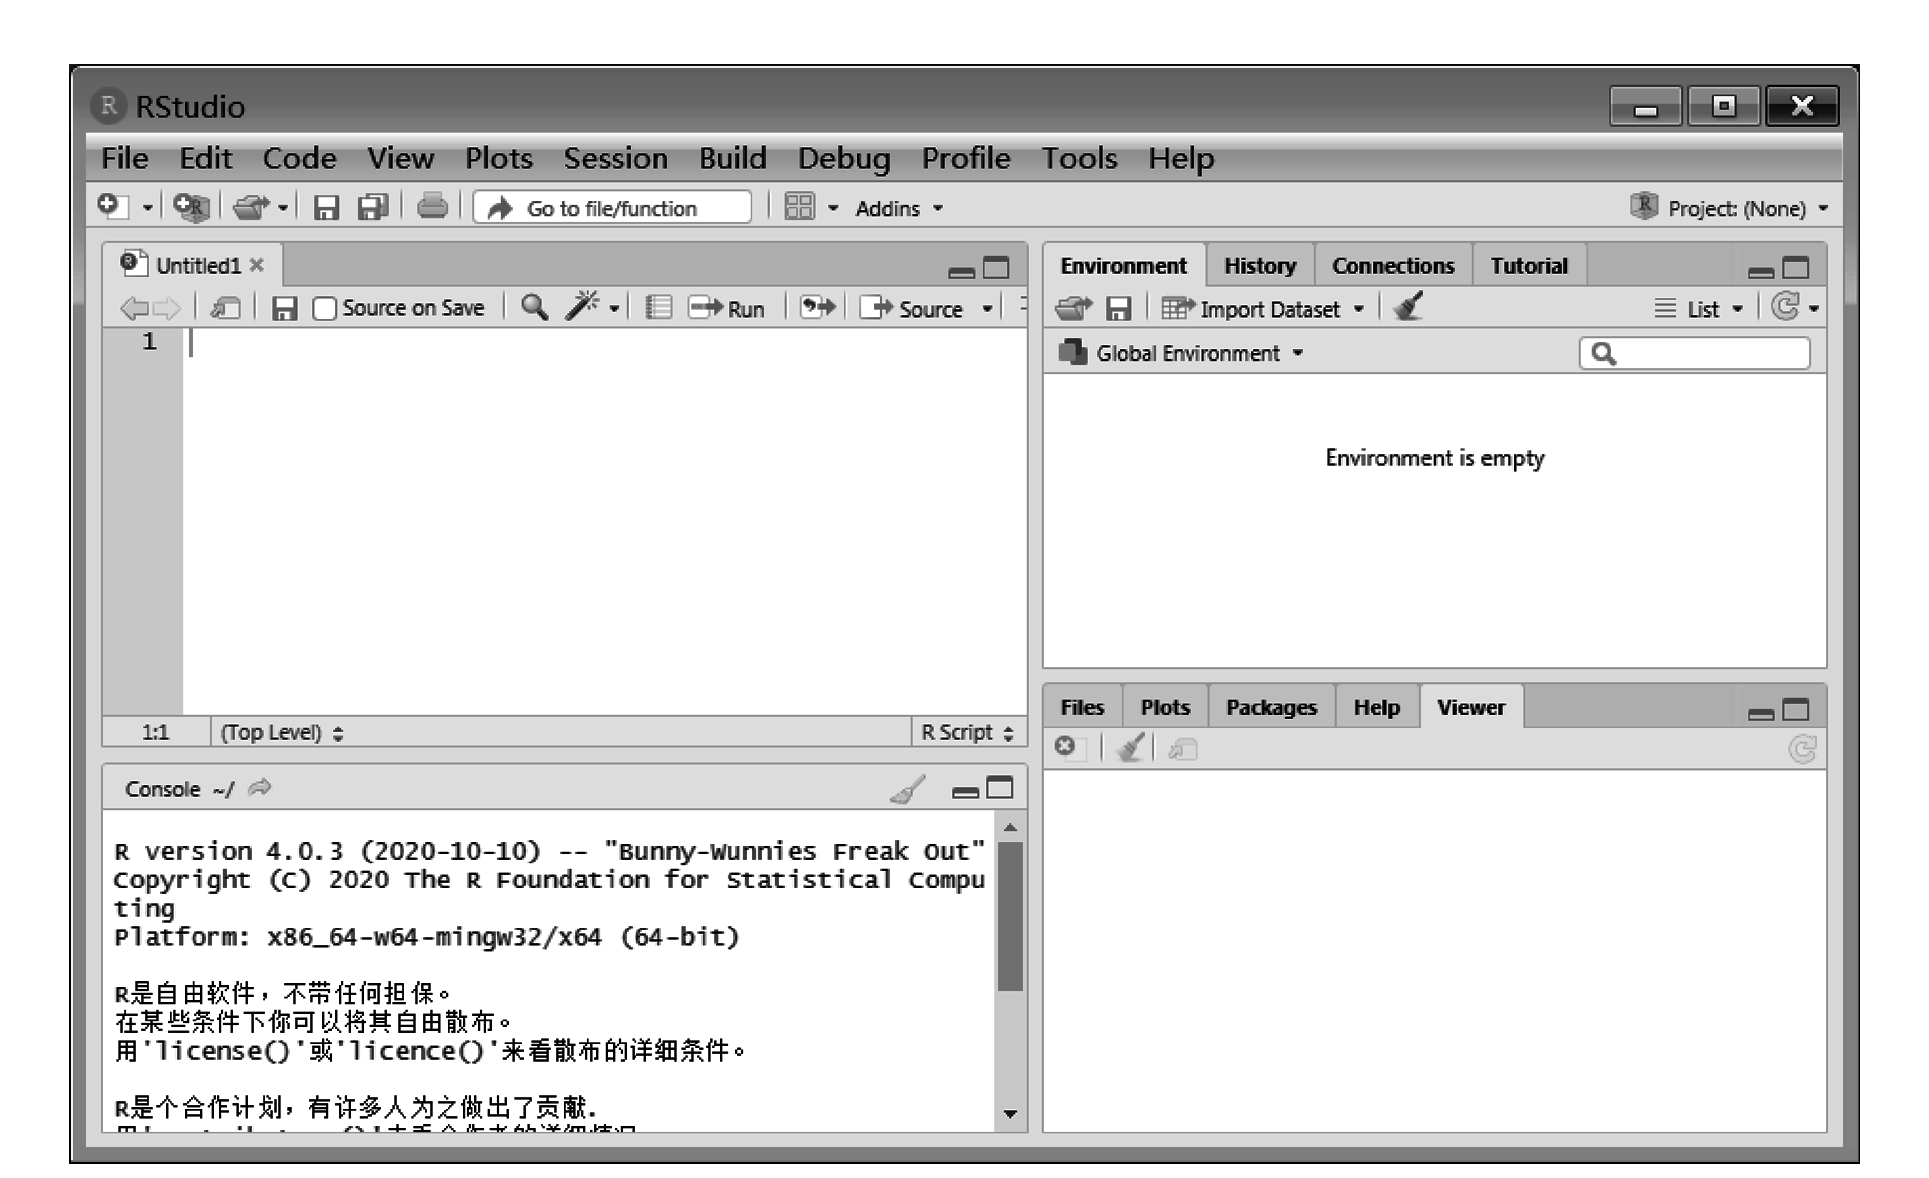
Task: Open Find/Replace magnifier in editor
Action: [535, 308]
